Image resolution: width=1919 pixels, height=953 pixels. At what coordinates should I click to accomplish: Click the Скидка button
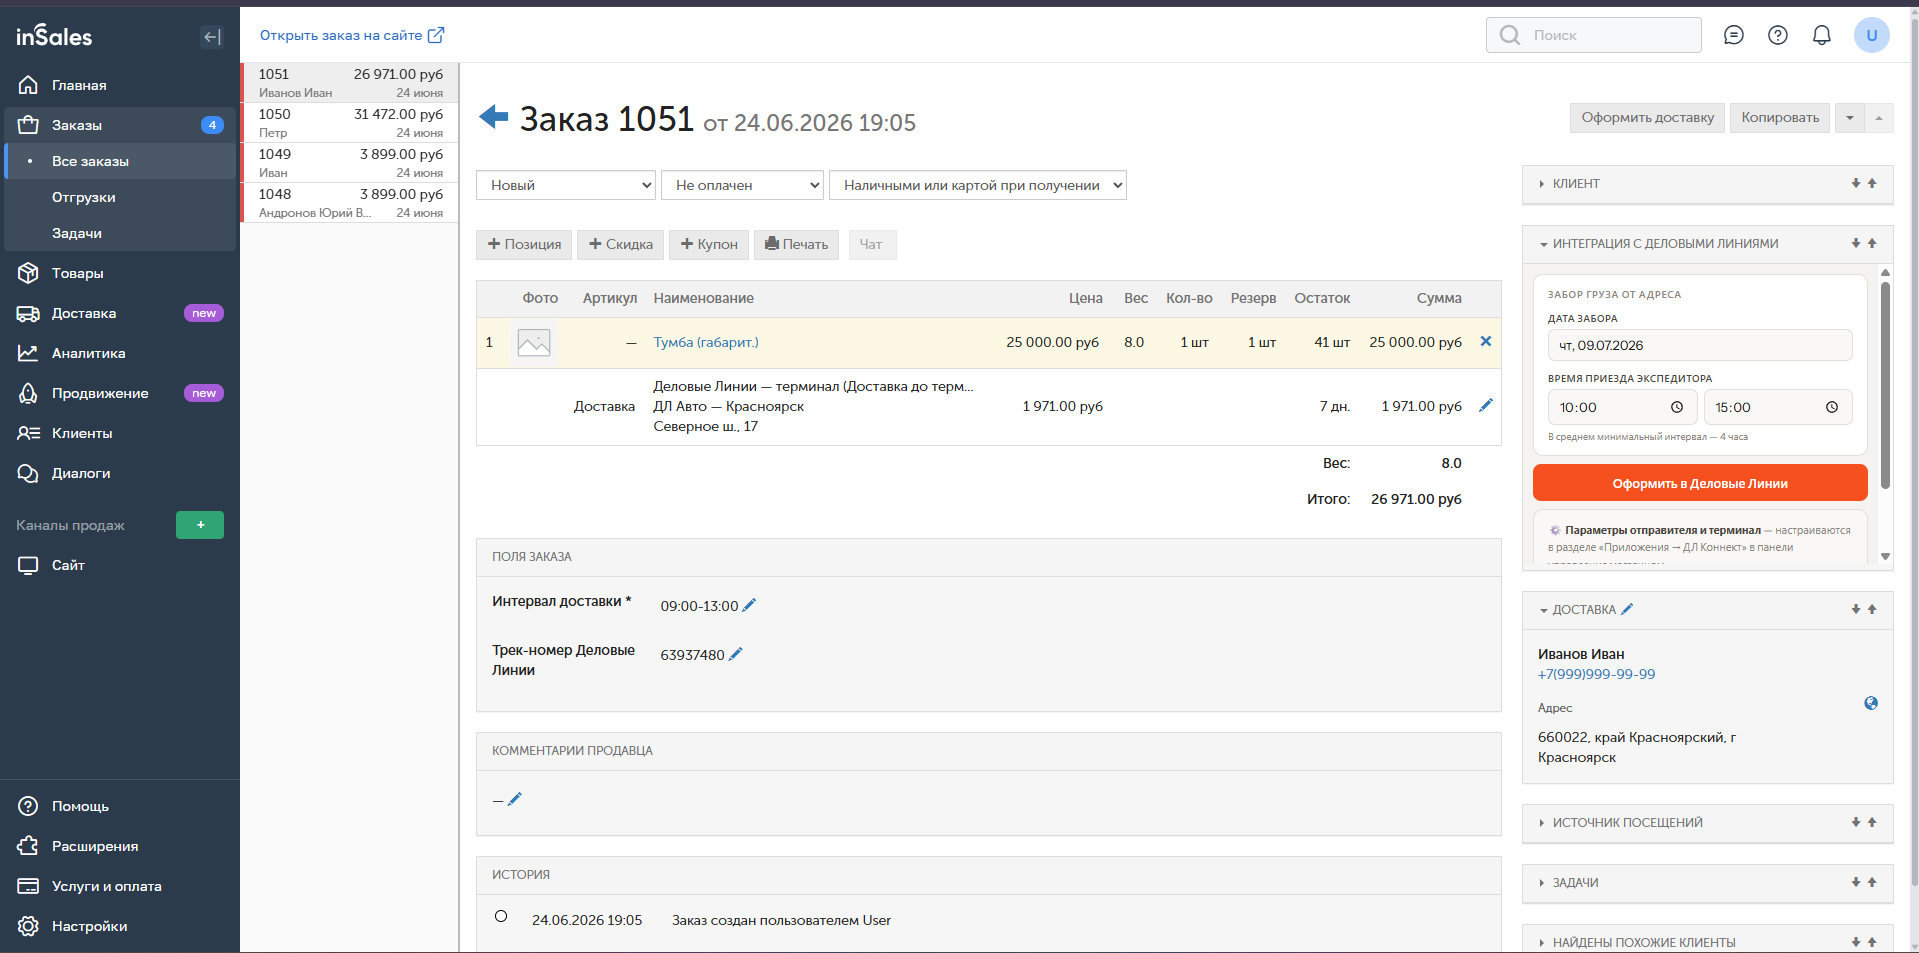[620, 244]
